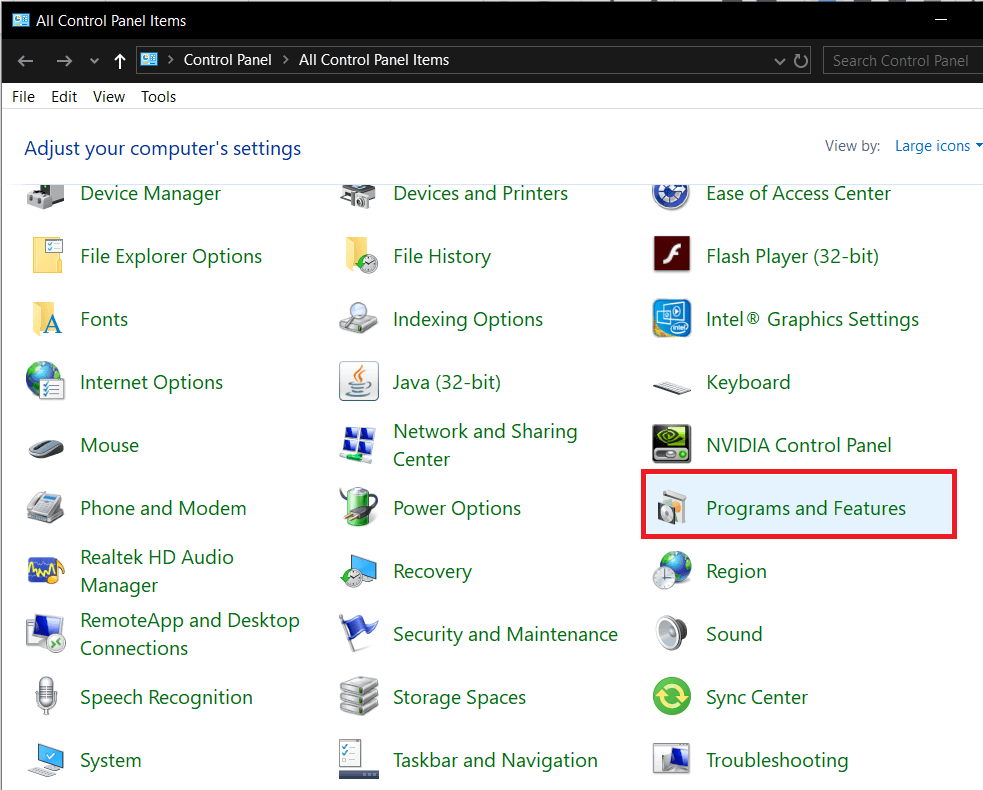
Task: Open the Tools menu
Action: pos(158,97)
